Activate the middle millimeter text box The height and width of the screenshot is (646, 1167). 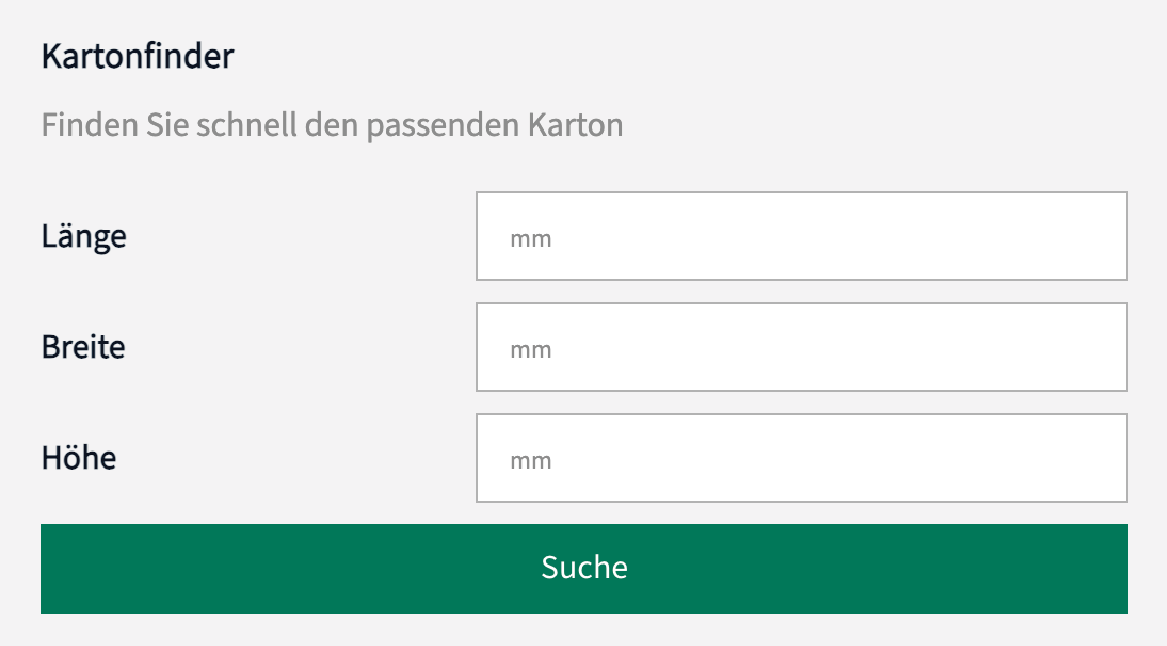tap(801, 347)
